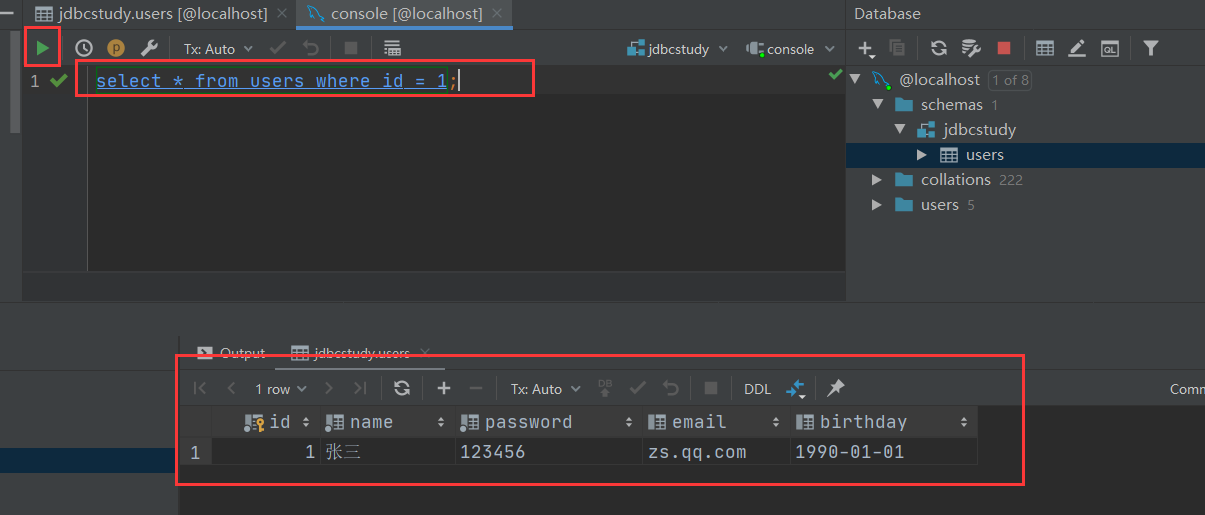
Task: Close the console [@localhost] tab
Action: (x=497, y=14)
